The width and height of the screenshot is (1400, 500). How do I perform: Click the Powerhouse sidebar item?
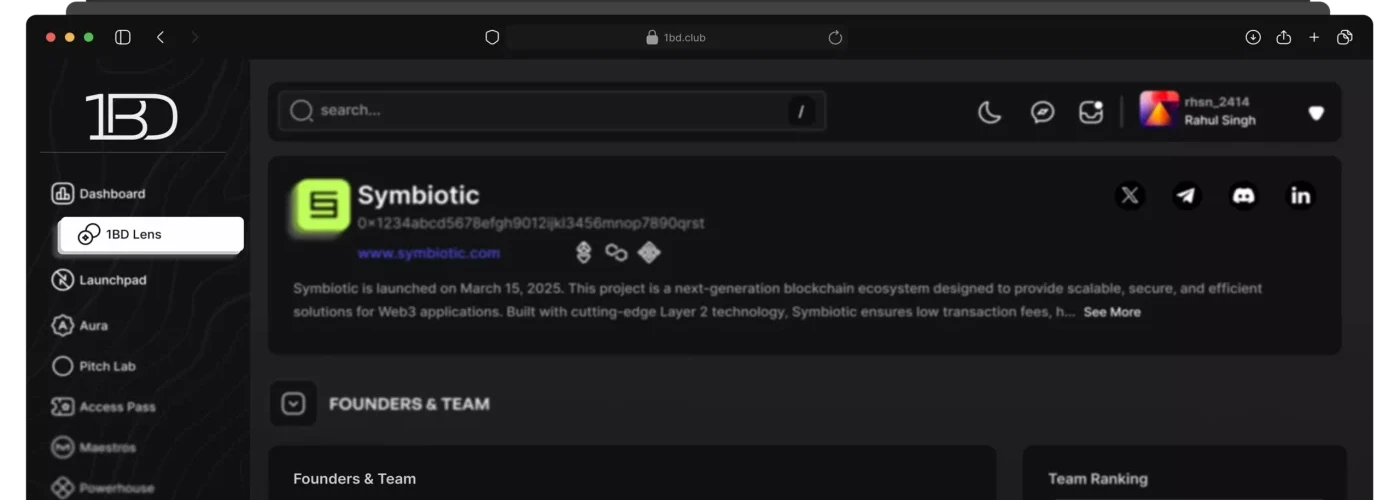click(102, 488)
